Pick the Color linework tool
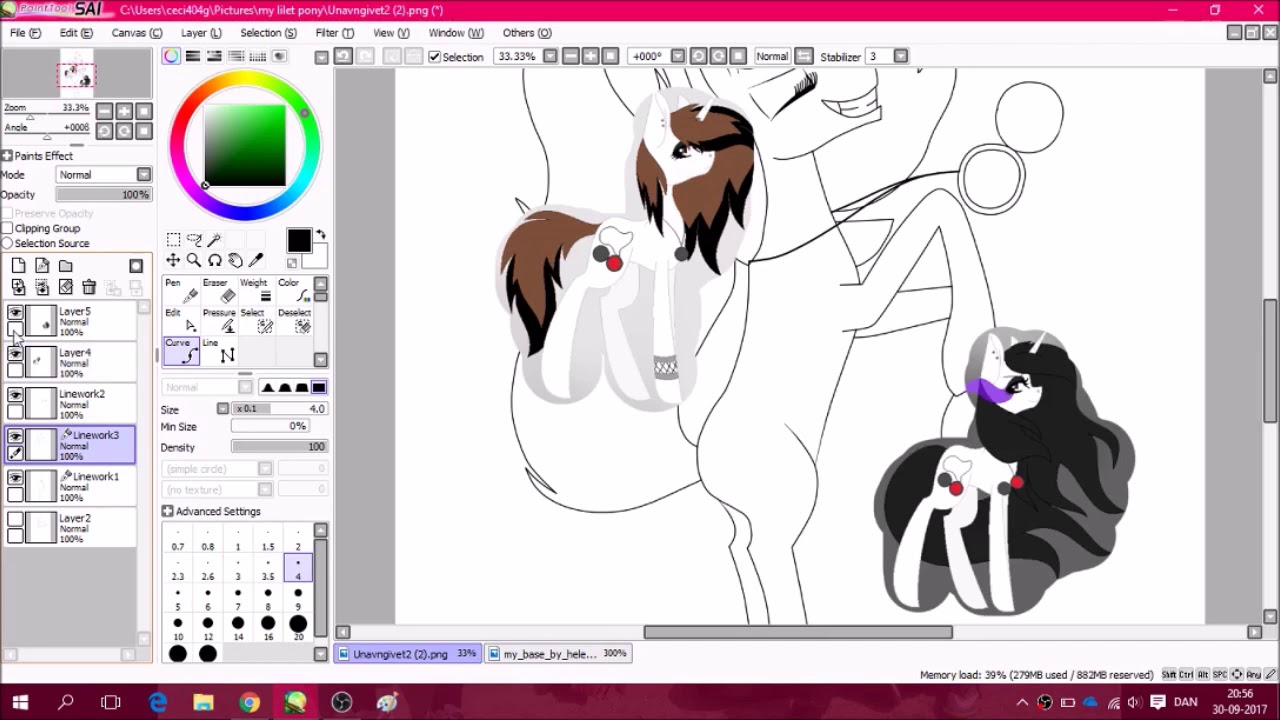The height and width of the screenshot is (720, 1280). click(294, 290)
